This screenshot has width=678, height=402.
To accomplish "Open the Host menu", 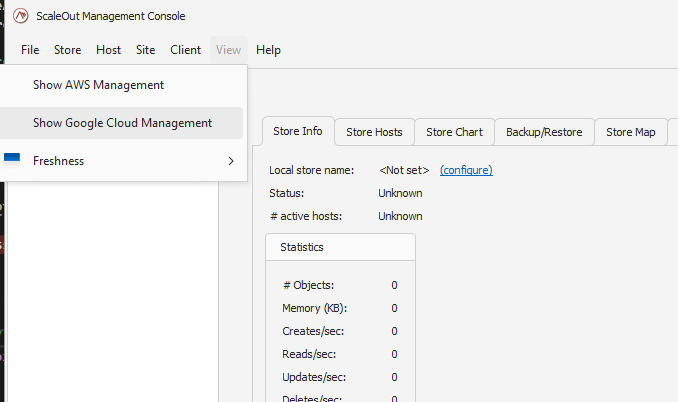I will (109, 50).
